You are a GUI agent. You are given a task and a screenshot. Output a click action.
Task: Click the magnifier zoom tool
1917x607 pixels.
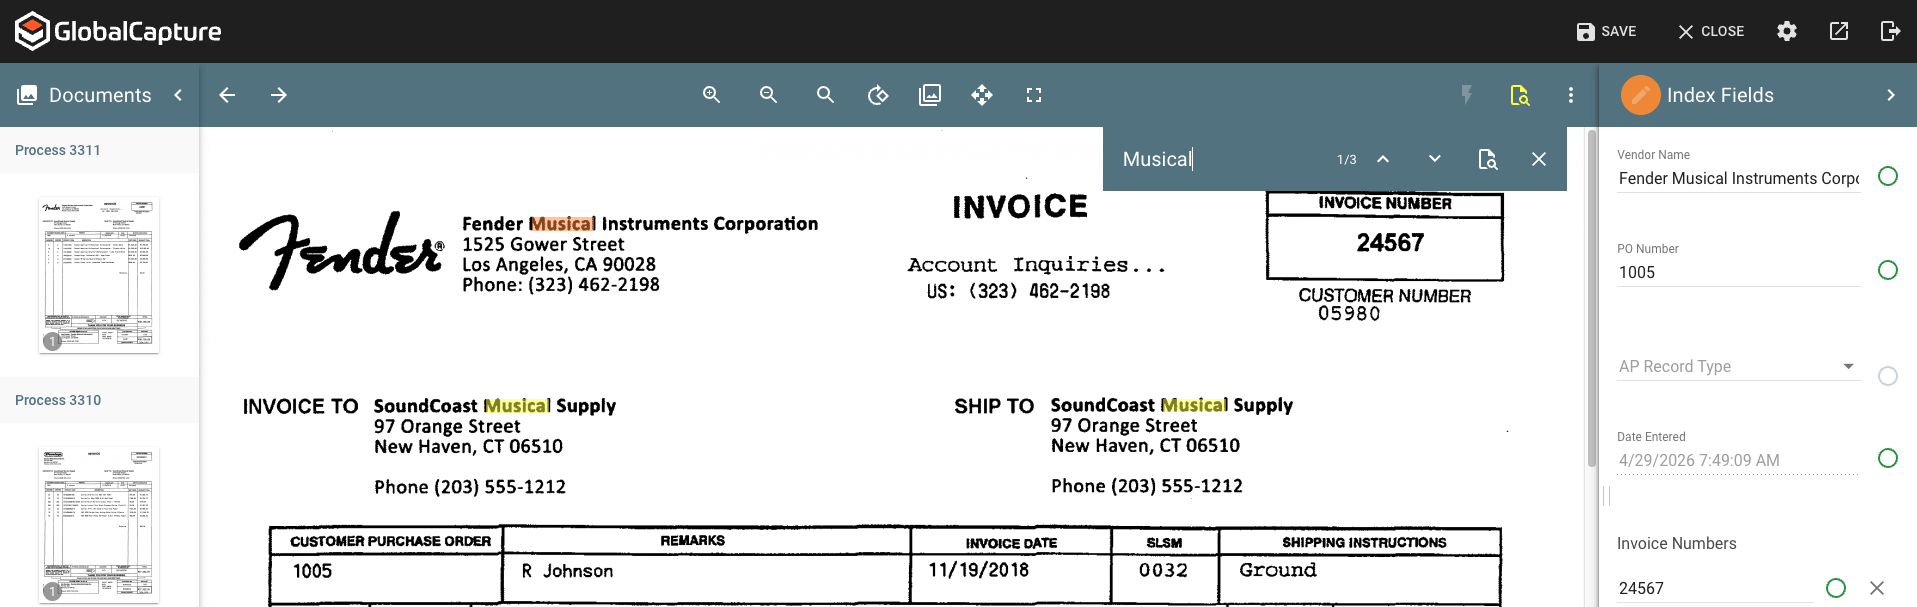coord(825,95)
